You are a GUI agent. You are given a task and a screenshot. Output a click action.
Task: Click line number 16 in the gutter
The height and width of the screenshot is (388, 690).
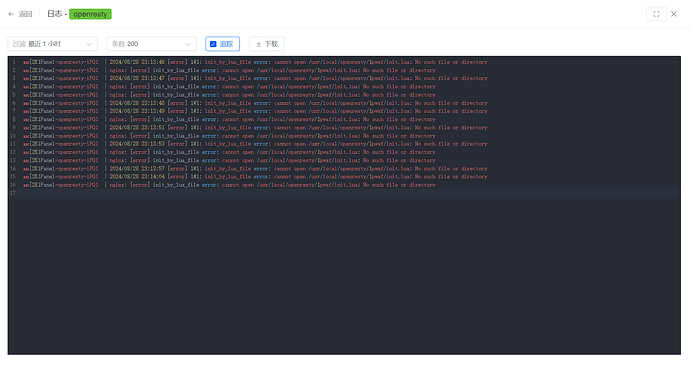13,185
